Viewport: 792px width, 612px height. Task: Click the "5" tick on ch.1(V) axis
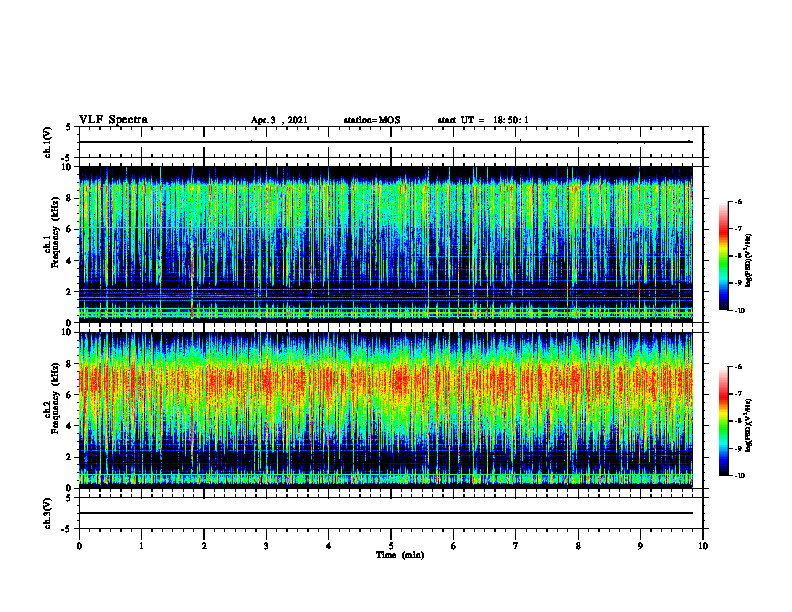point(69,128)
